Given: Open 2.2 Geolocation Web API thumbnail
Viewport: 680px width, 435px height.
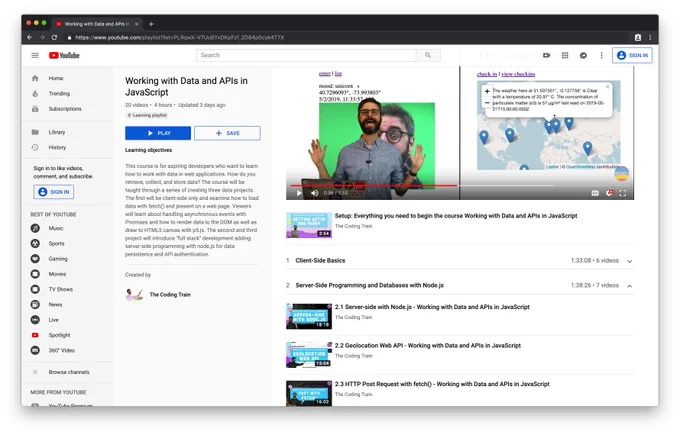Looking at the screenshot, I should pyautogui.click(x=309, y=355).
